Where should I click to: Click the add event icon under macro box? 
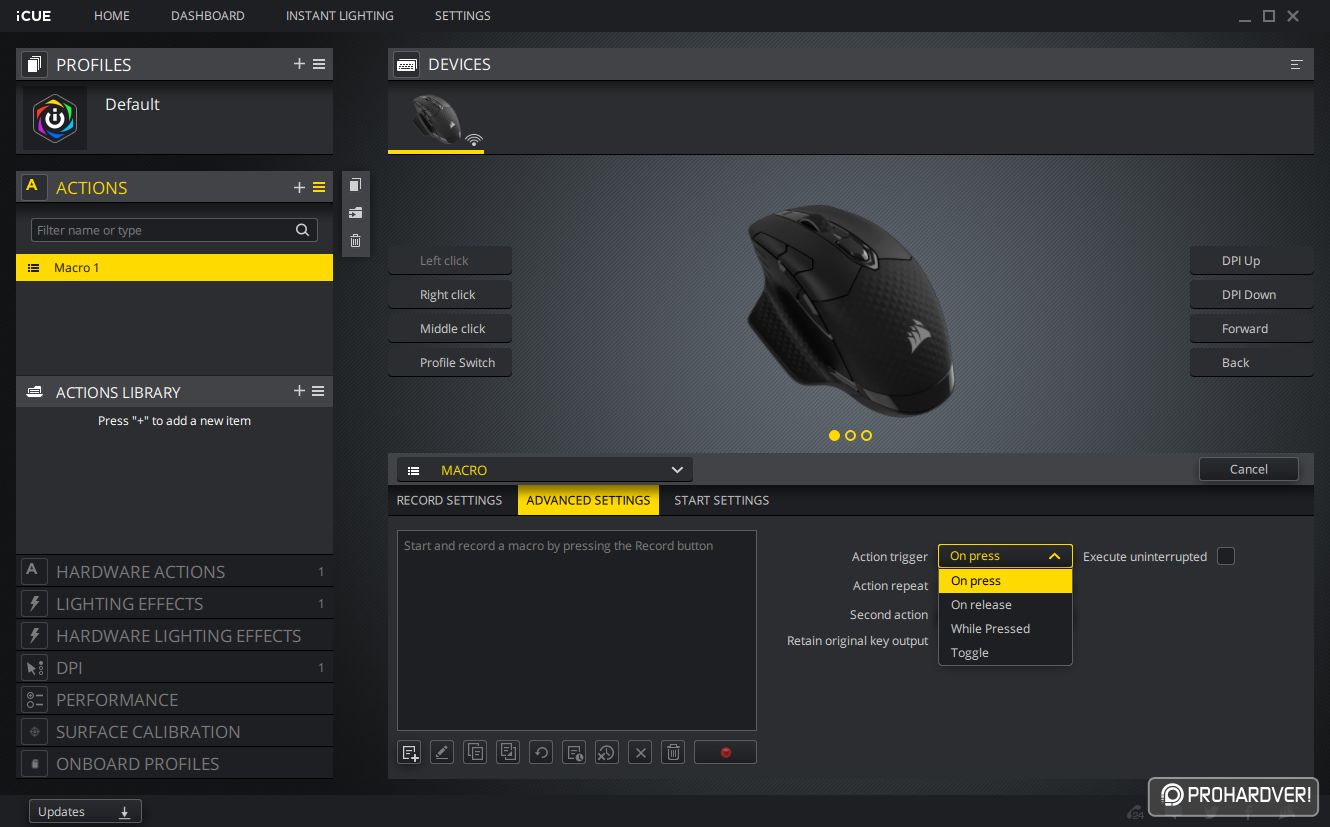coord(409,752)
